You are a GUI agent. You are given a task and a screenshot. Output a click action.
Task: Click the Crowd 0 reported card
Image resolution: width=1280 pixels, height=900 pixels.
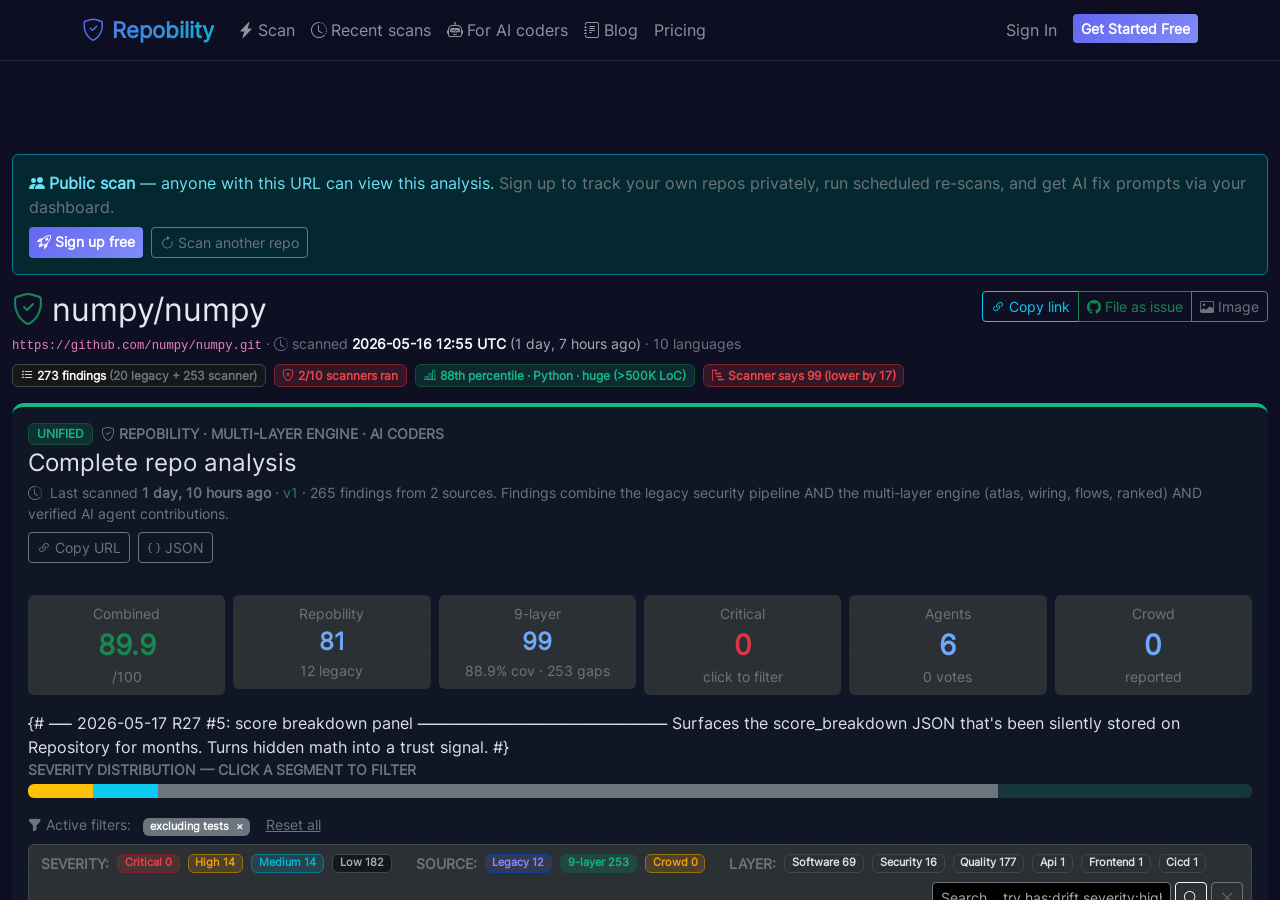click(x=1153, y=645)
